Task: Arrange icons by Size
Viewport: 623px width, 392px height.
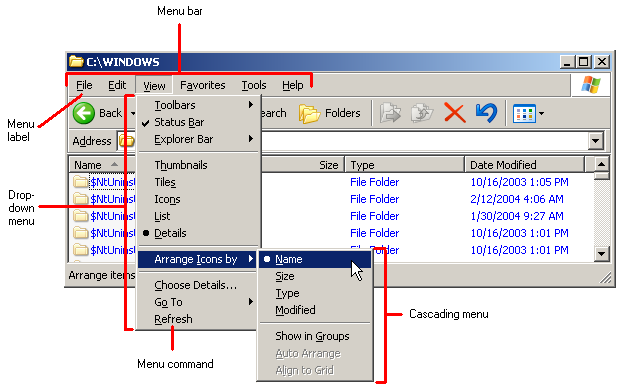Action: click(x=315, y=276)
